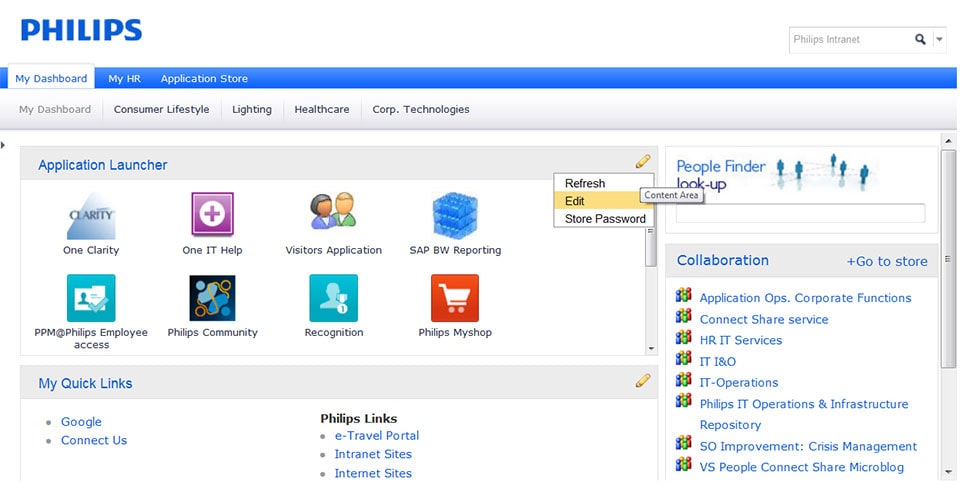This screenshot has width=960, height=493.
Task: Open the One Clarity application icon
Action: pos(91,215)
